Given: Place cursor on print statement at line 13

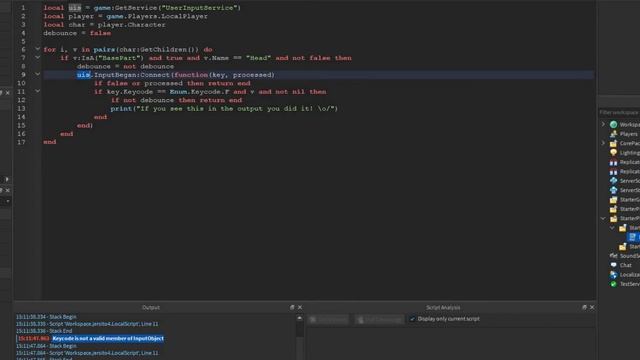Looking at the screenshot, I should pyautogui.click(x=224, y=109).
